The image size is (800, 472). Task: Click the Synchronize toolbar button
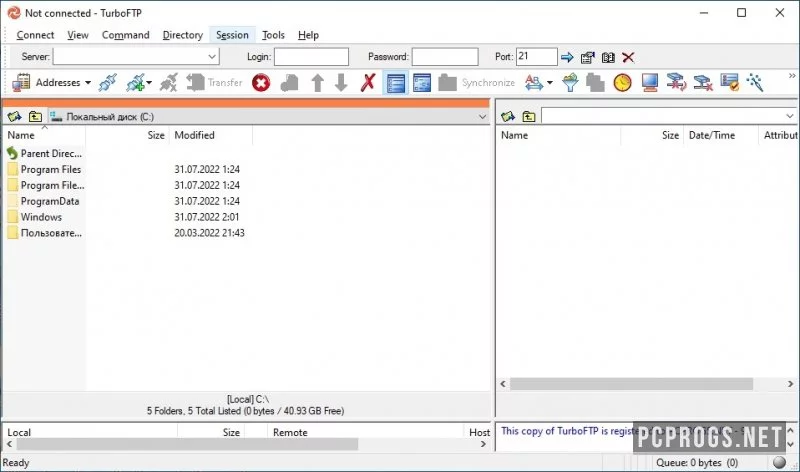click(477, 82)
